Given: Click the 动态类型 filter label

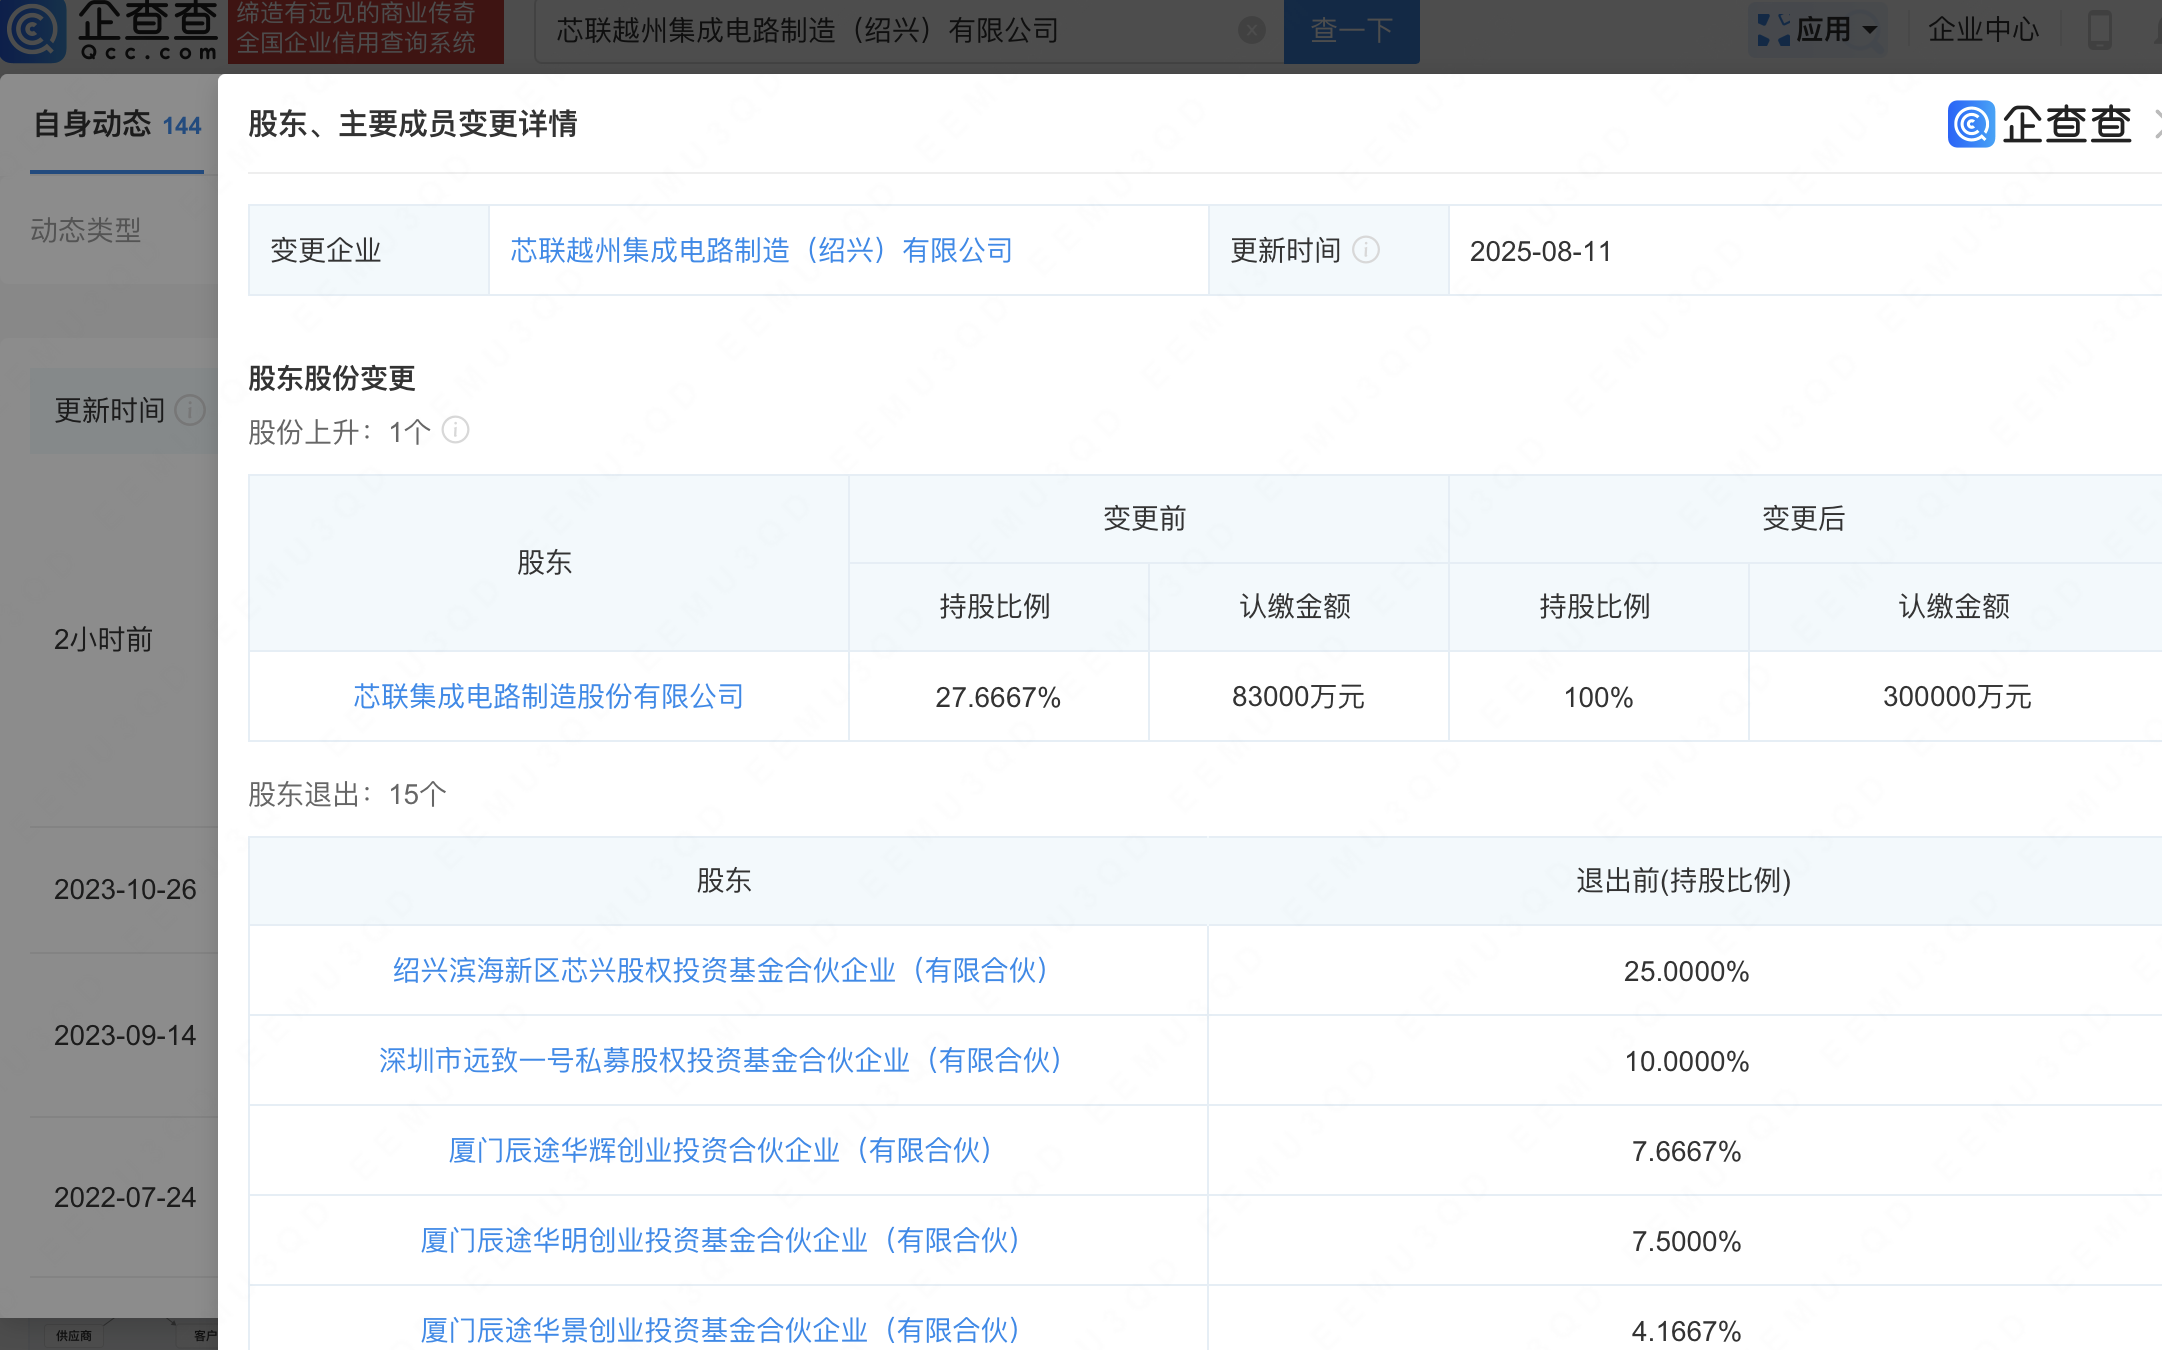Looking at the screenshot, I should pos(86,230).
